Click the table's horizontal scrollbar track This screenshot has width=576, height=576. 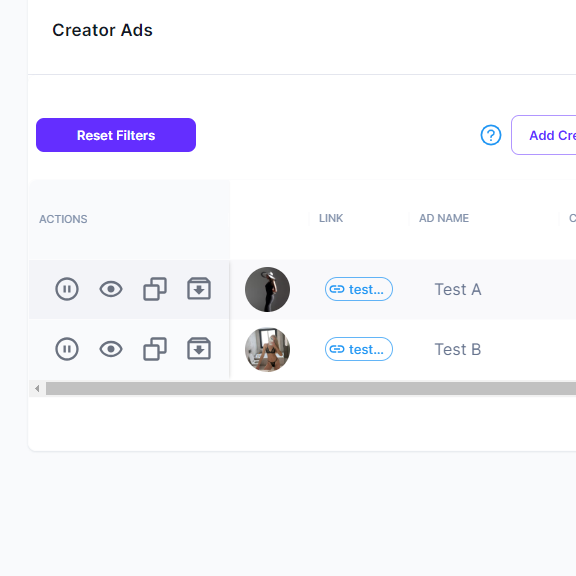tap(311, 389)
